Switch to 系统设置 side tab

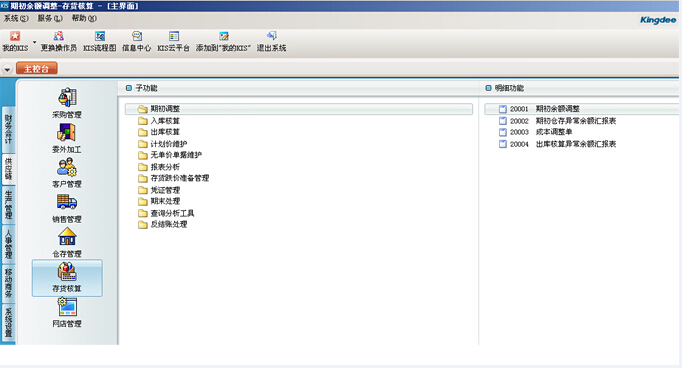pos(8,322)
